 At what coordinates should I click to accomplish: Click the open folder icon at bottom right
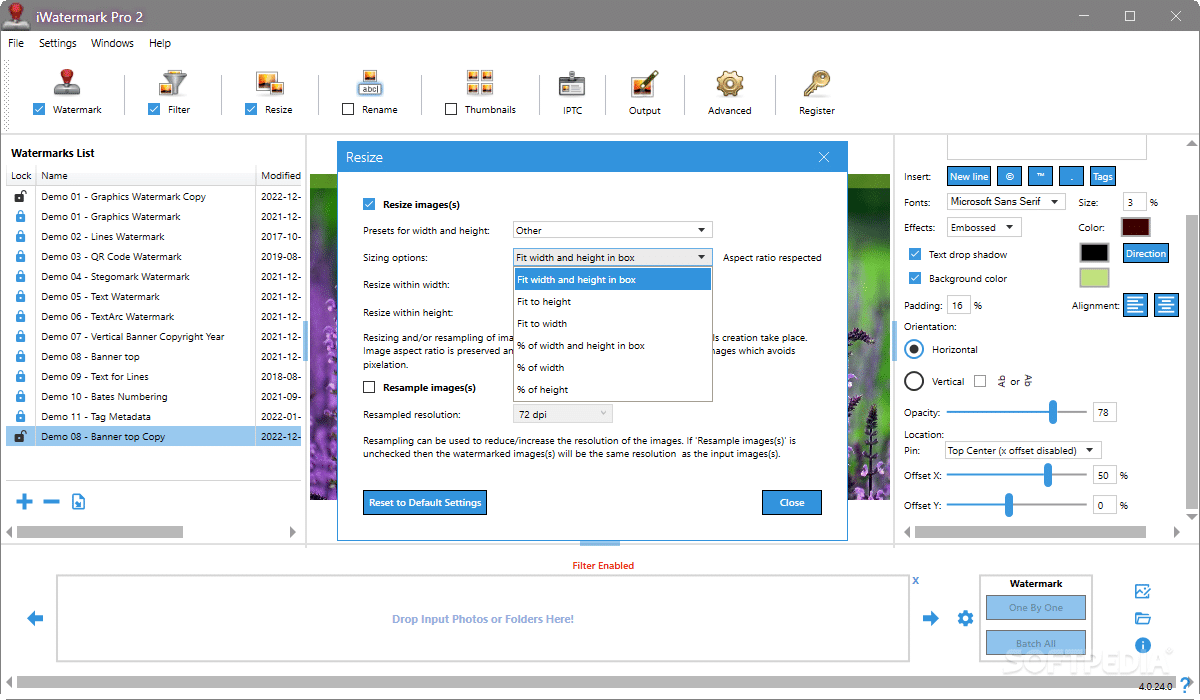pos(1143,619)
